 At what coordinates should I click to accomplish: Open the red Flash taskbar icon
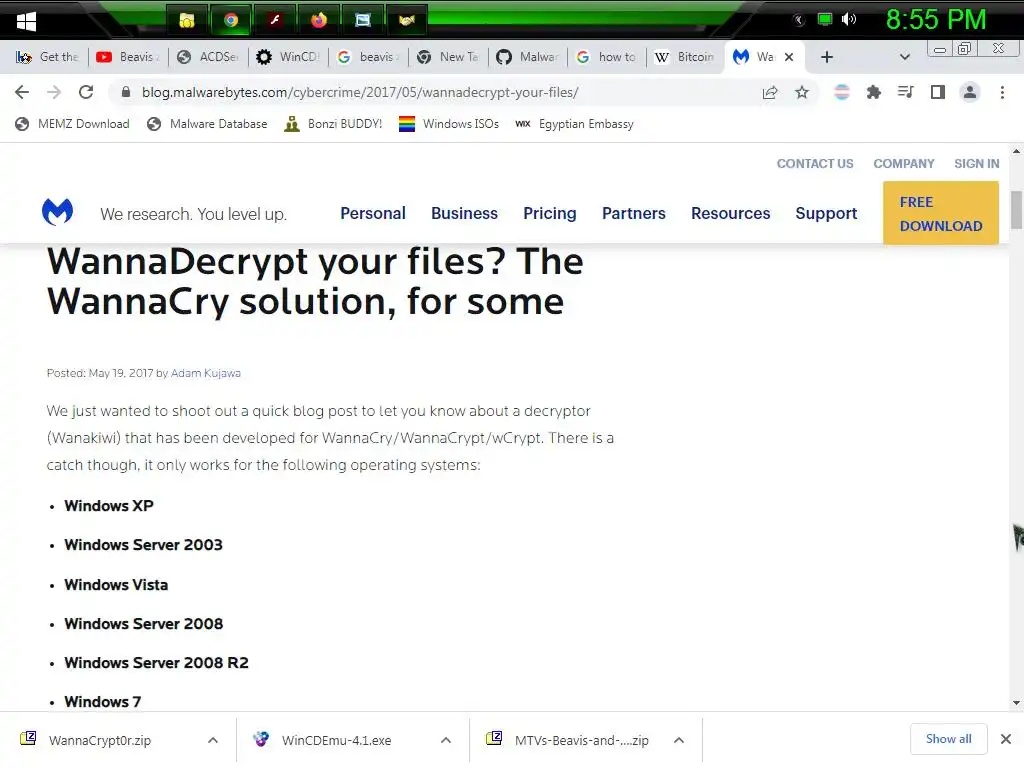(275, 20)
